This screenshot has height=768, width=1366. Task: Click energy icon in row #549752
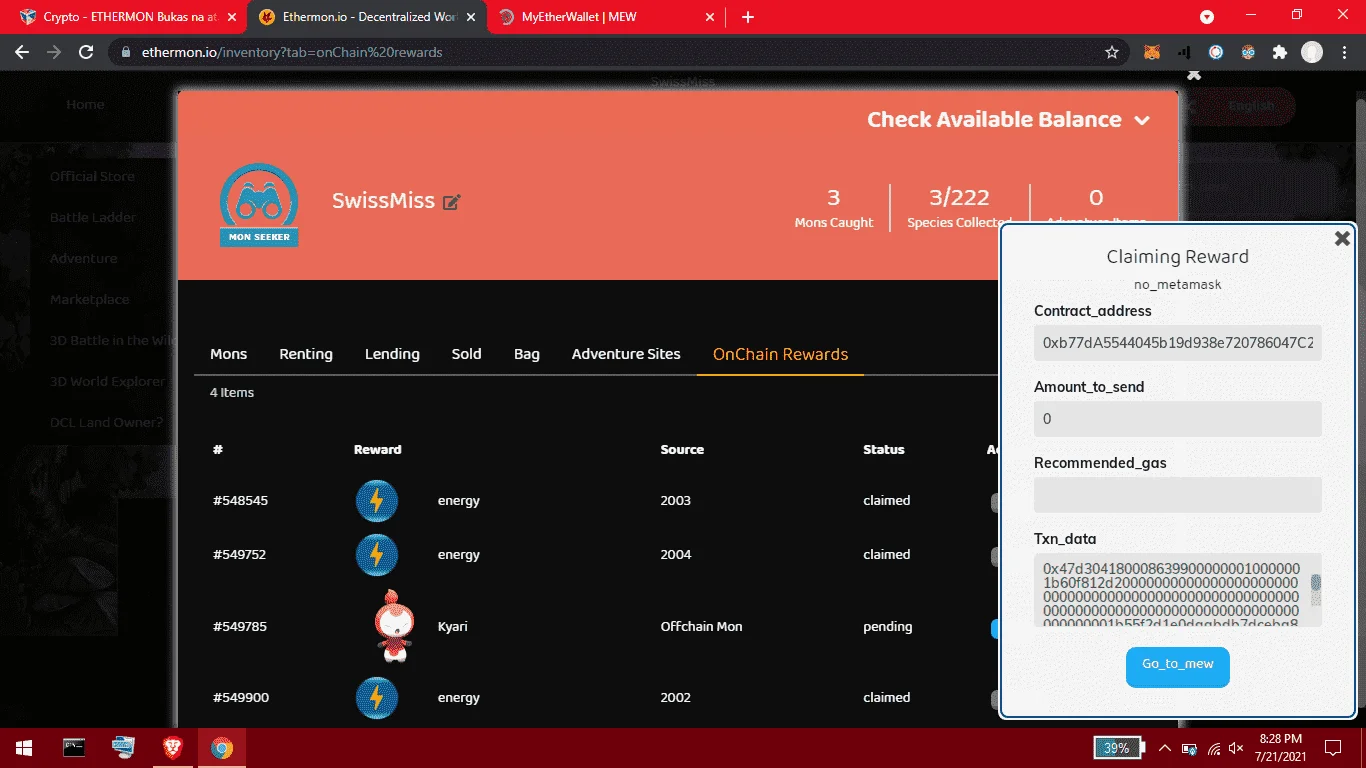coord(377,555)
